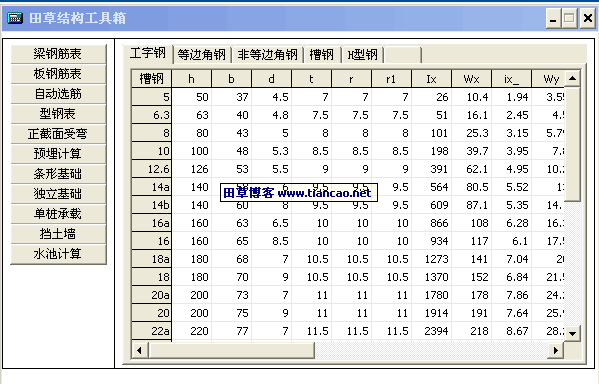Click the 槽钢 corner header cell
The height and width of the screenshot is (384, 599).
tap(152, 79)
